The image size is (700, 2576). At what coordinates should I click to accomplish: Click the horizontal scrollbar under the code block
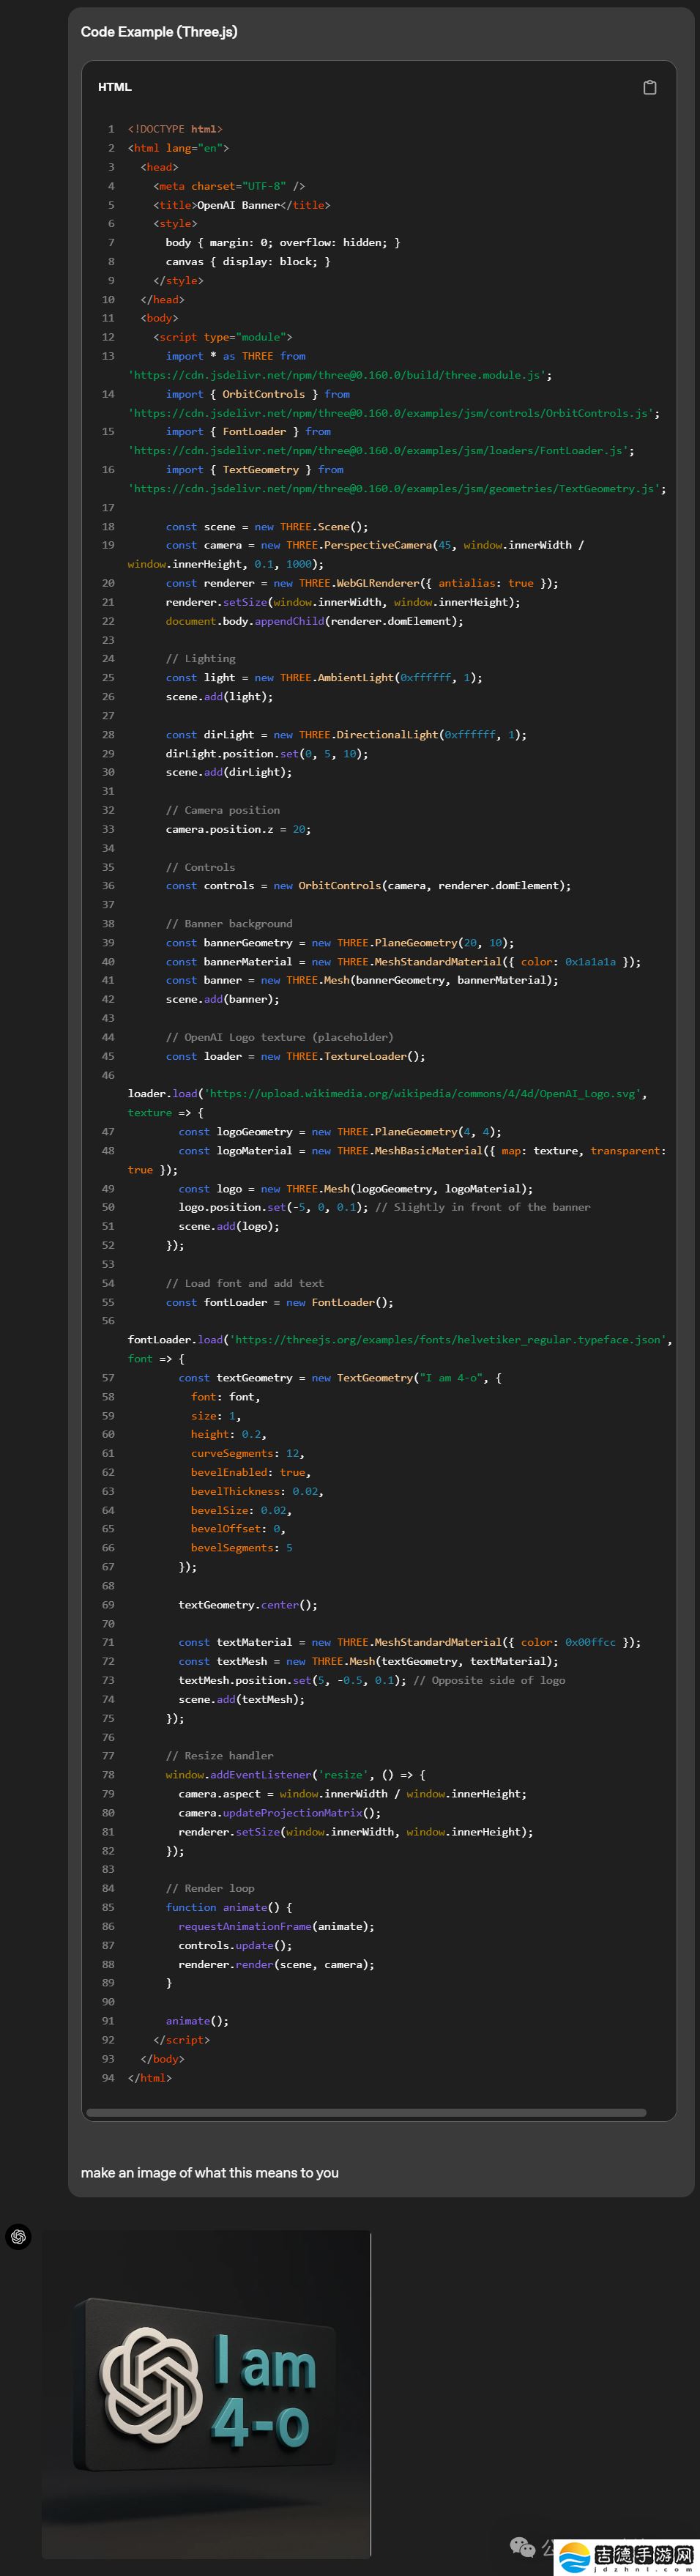point(366,2113)
